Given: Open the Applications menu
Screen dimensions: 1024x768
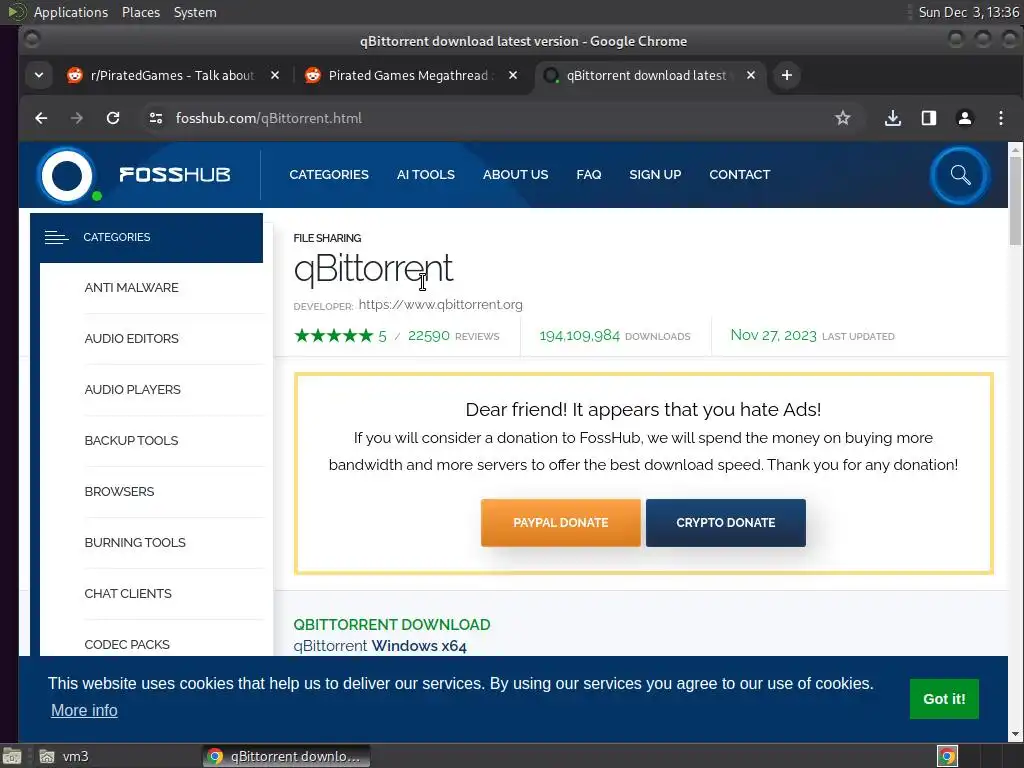Looking at the screenshot, I should tap(71, 12).
